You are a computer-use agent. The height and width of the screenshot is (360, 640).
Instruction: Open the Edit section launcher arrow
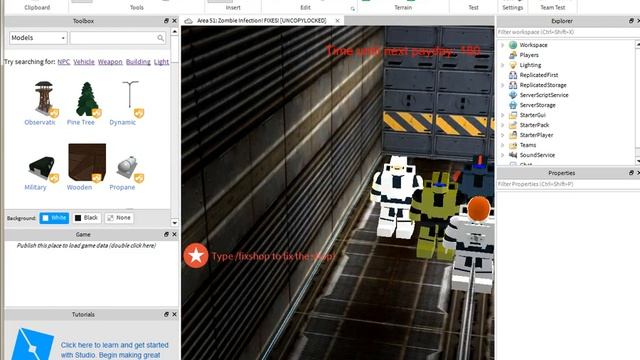click(x=353, y=9)
